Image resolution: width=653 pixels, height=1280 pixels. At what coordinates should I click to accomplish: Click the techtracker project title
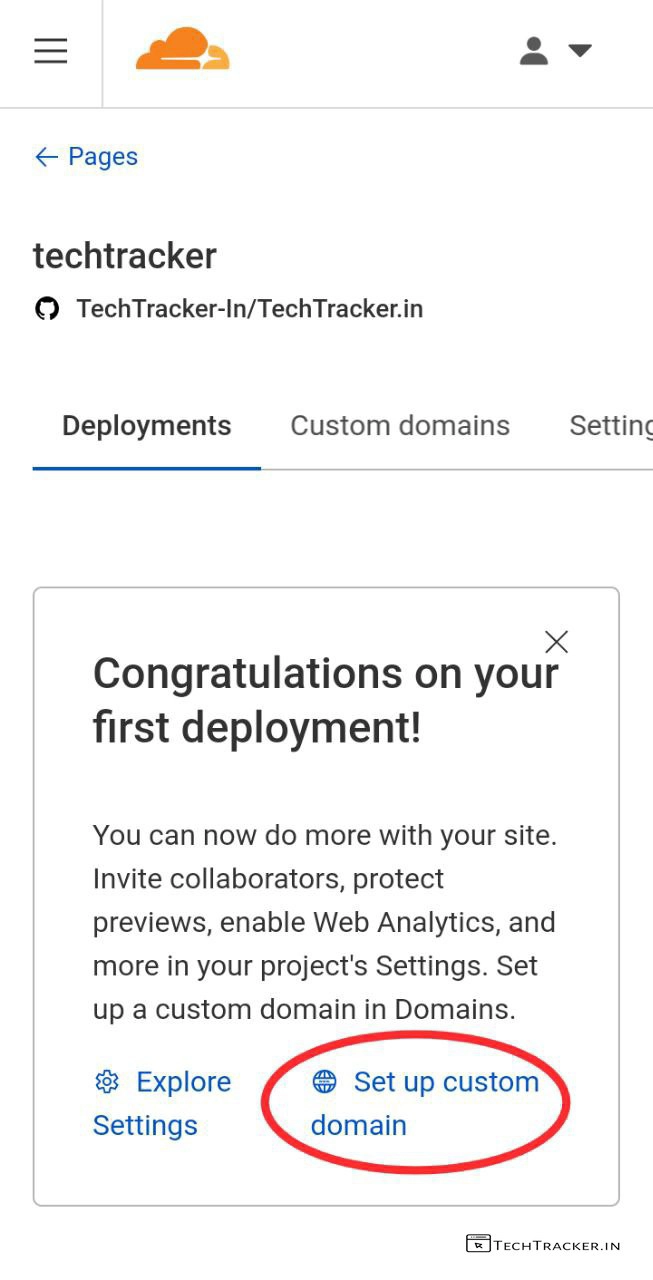(125, 256)
